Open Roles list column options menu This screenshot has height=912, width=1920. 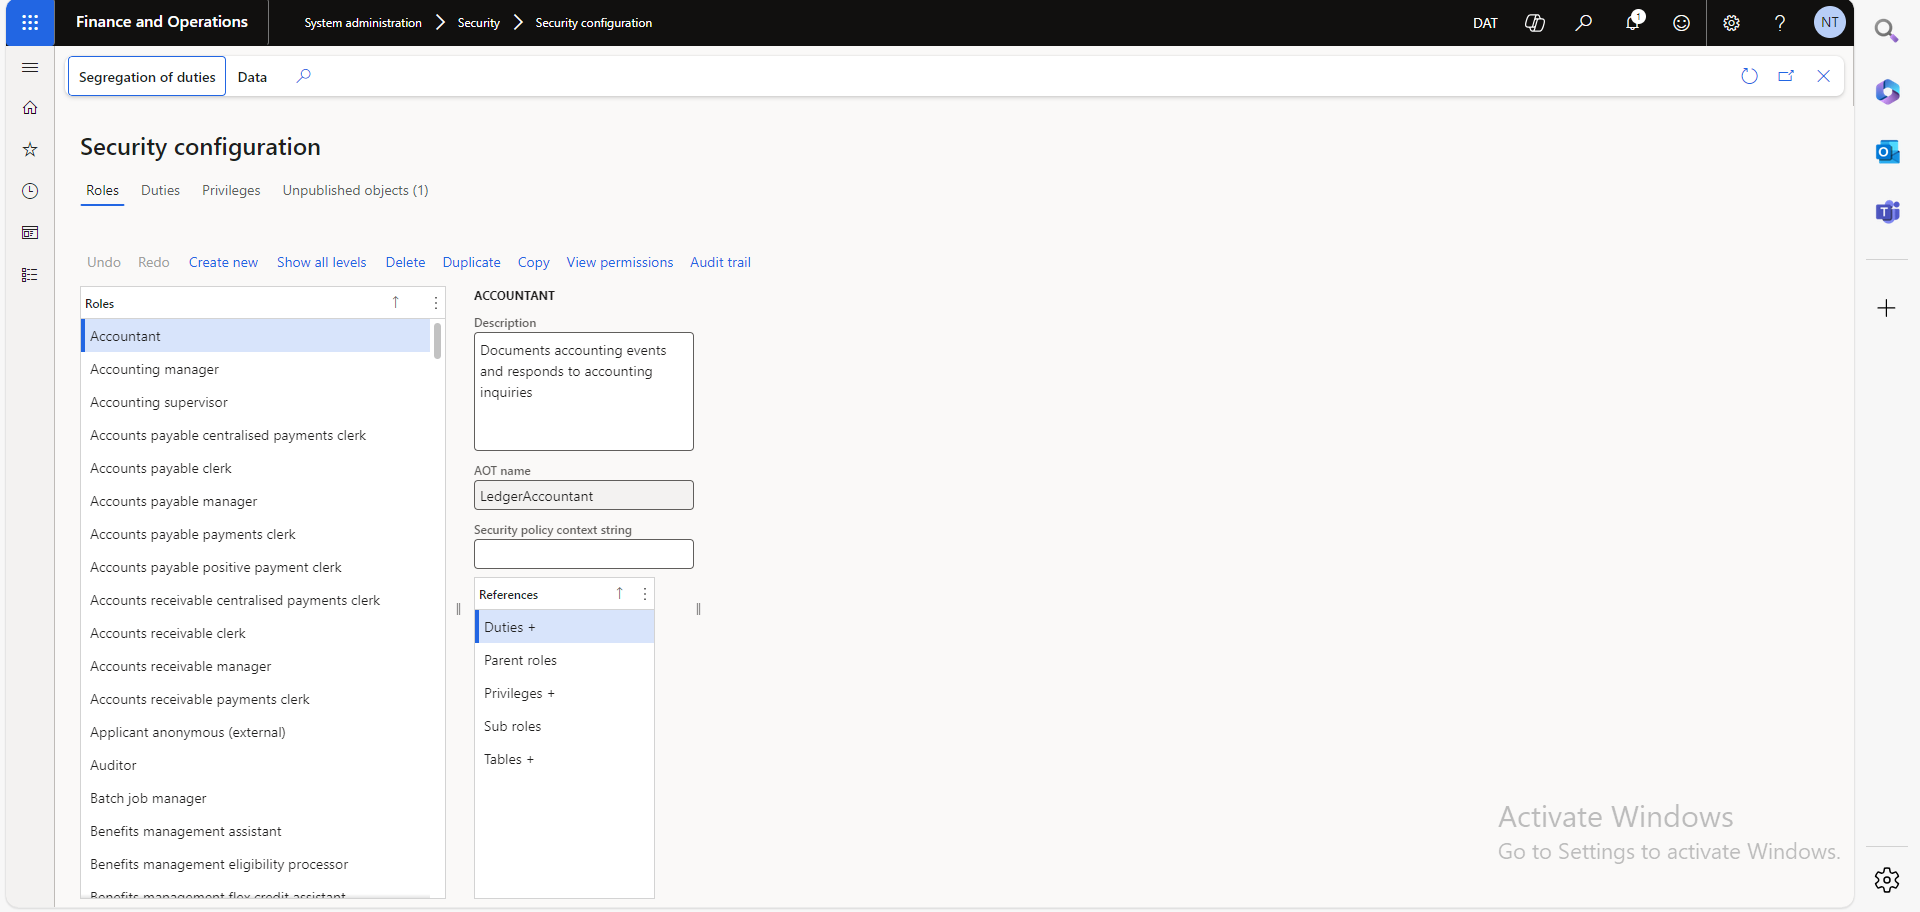436,303
